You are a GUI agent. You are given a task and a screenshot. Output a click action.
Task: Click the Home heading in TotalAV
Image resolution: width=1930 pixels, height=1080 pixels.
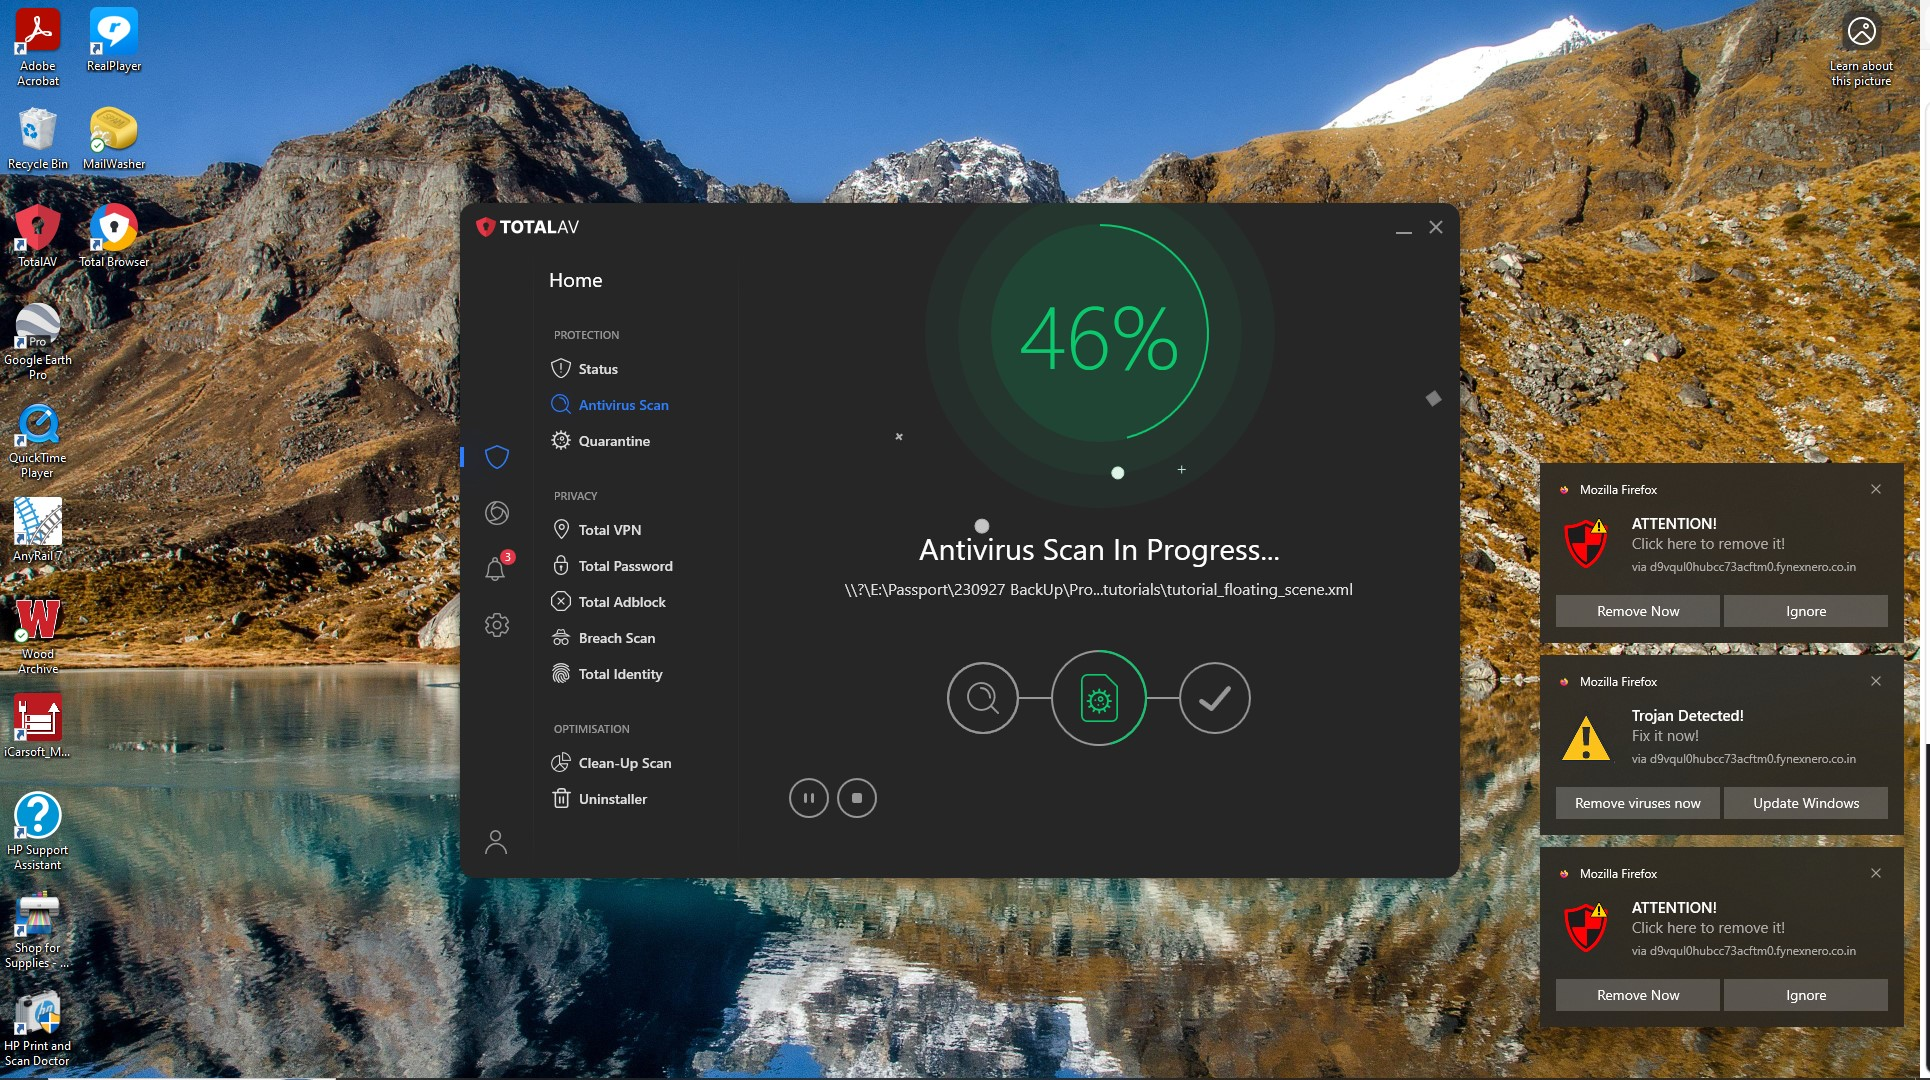point(576,281)
